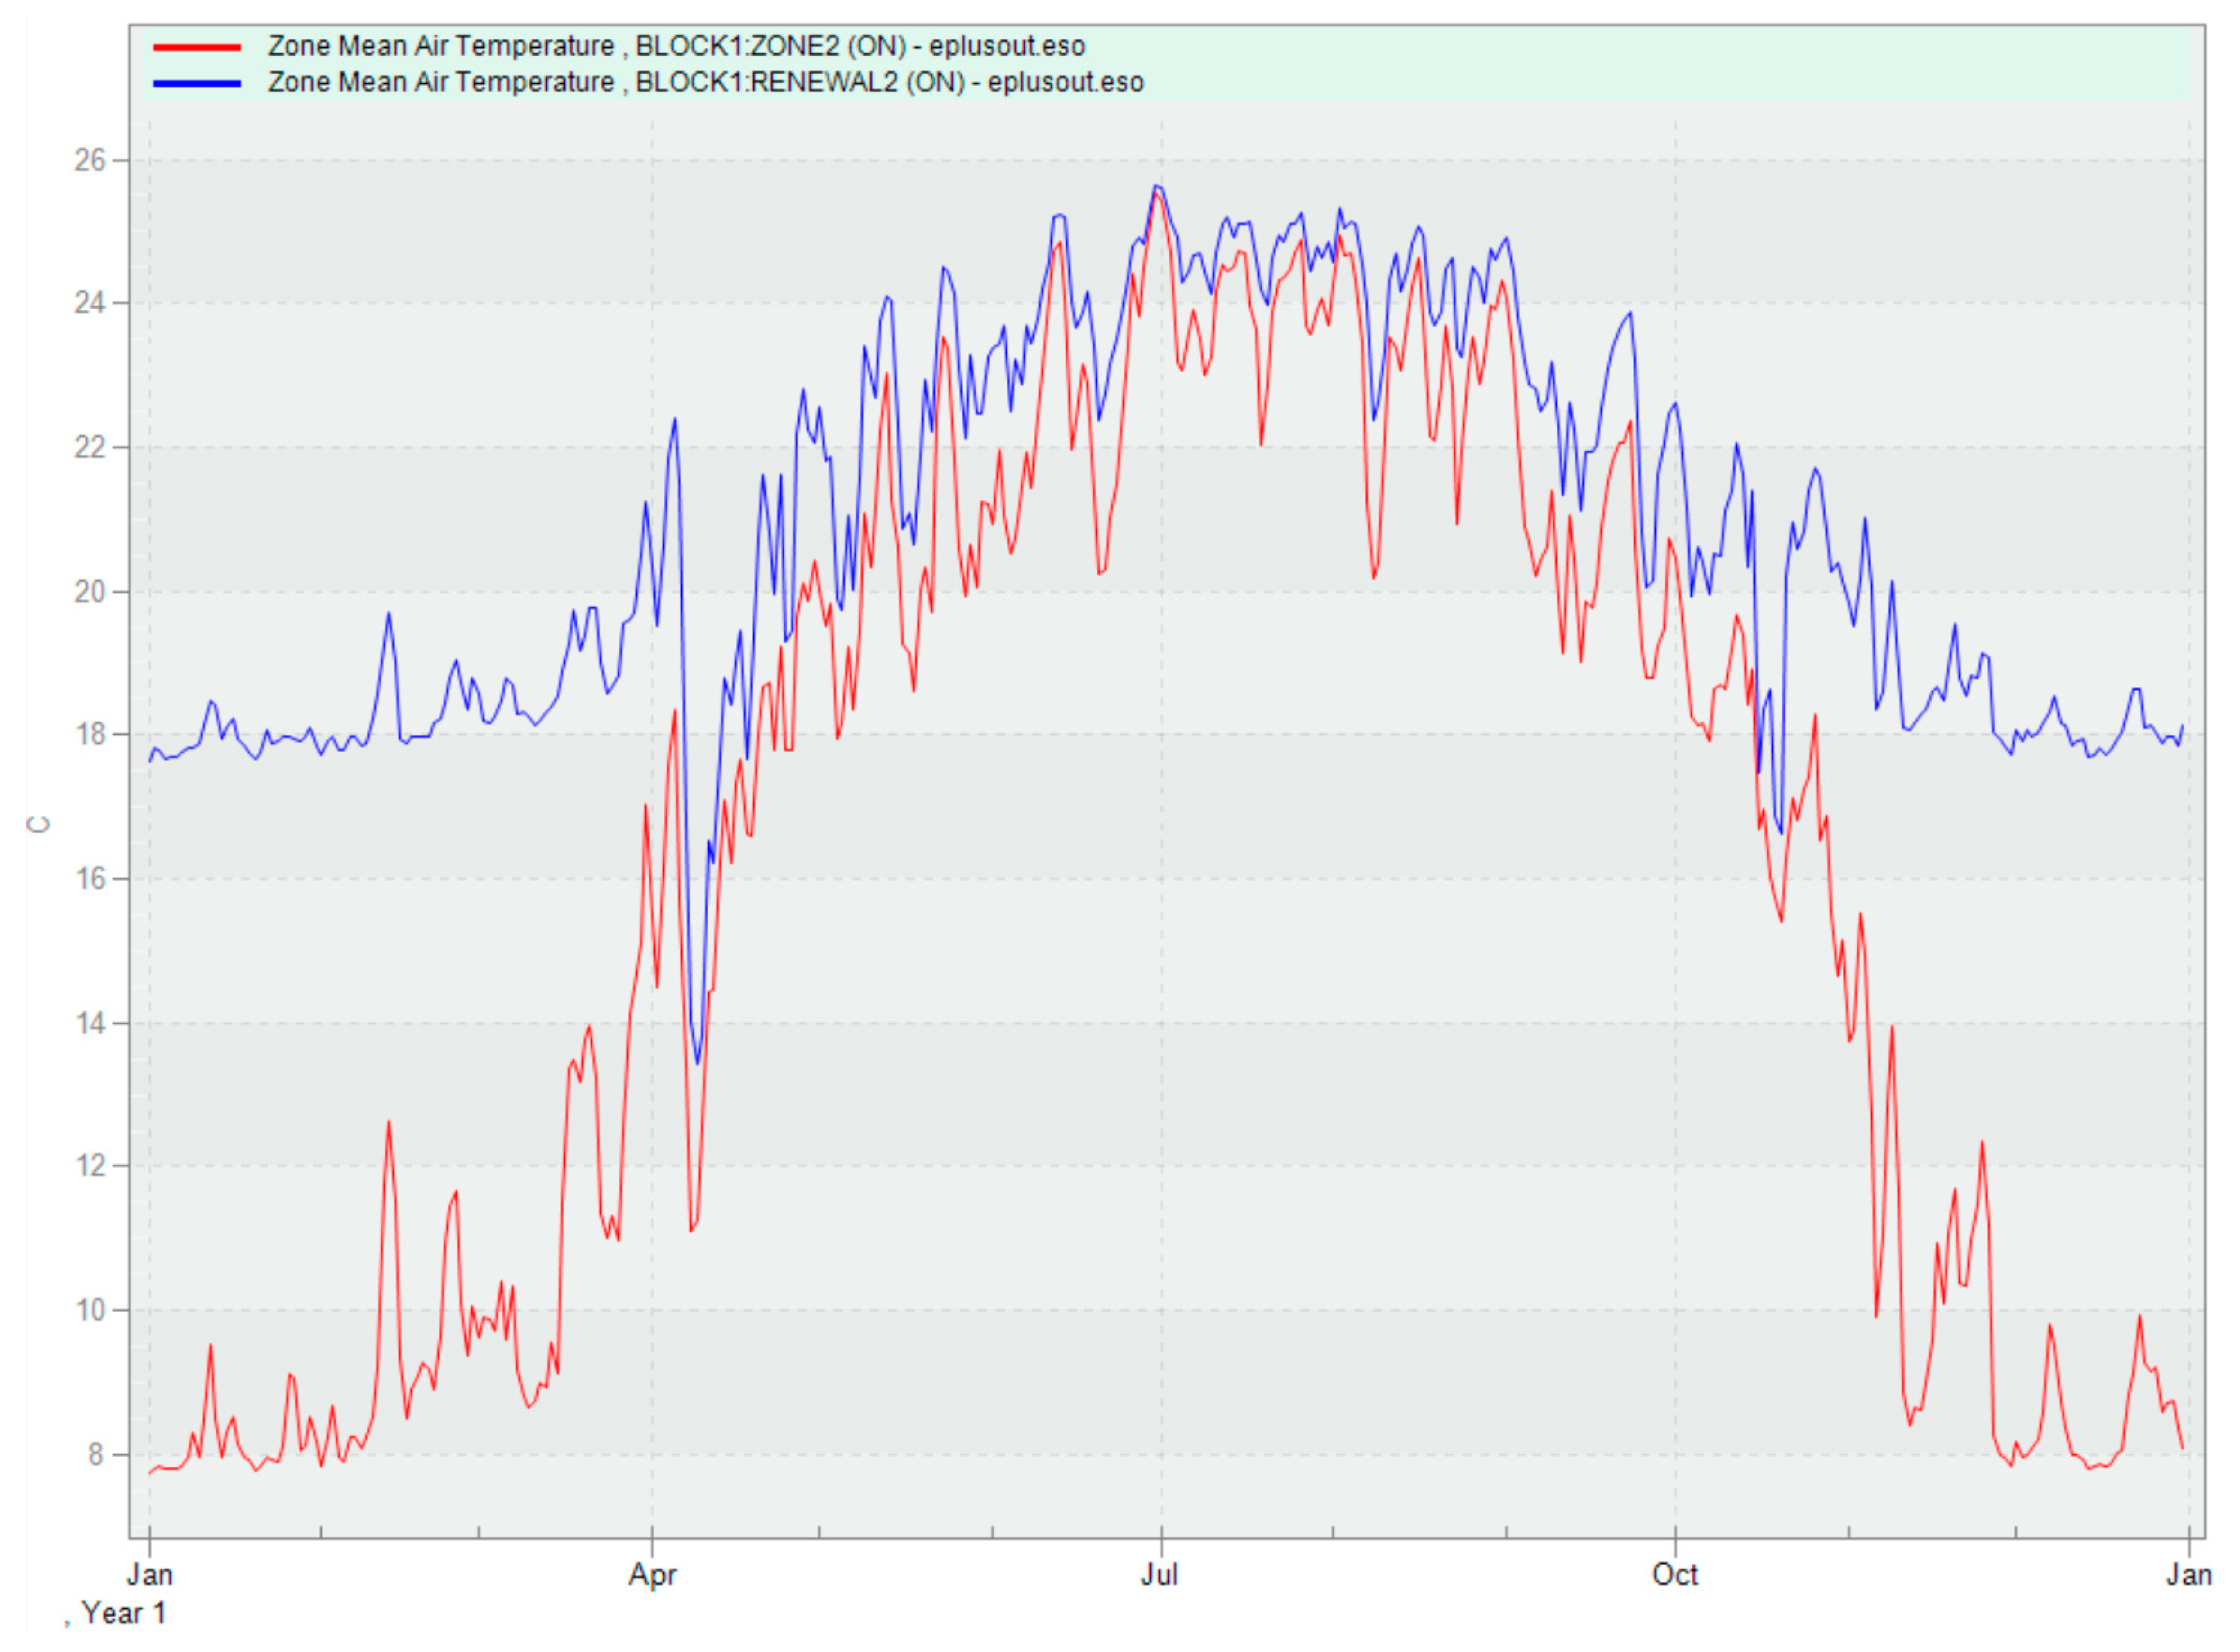2240x1652 pixels.
Task: Click the leftmost Jan x-axis label
Action: tap(150, 1575)
